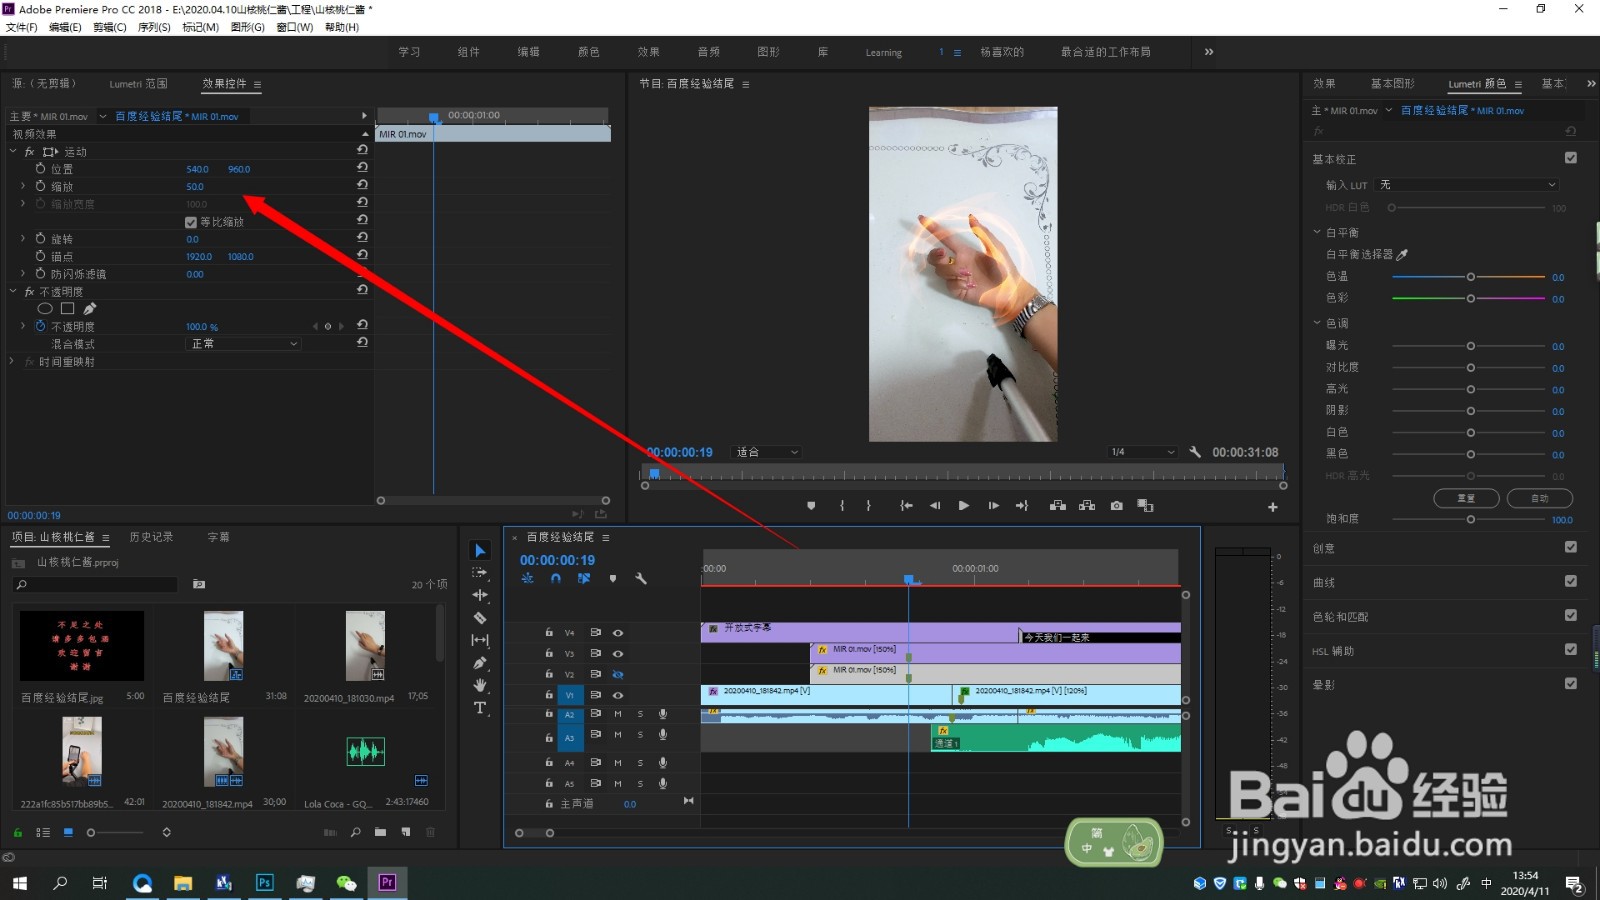Open the 混合模式 blend mode dropdown
The height and width of the screenshot is (900, 1600).
tap(244, 344)
